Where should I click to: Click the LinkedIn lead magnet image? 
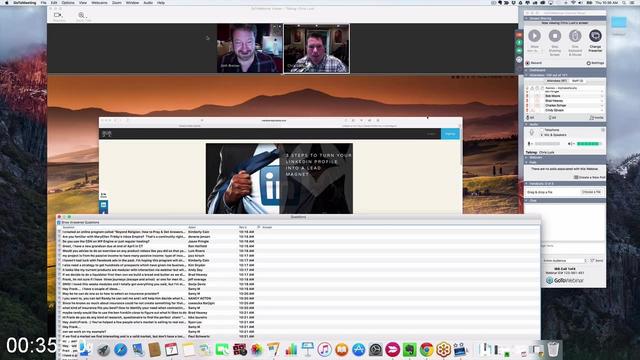click(279, 178)
